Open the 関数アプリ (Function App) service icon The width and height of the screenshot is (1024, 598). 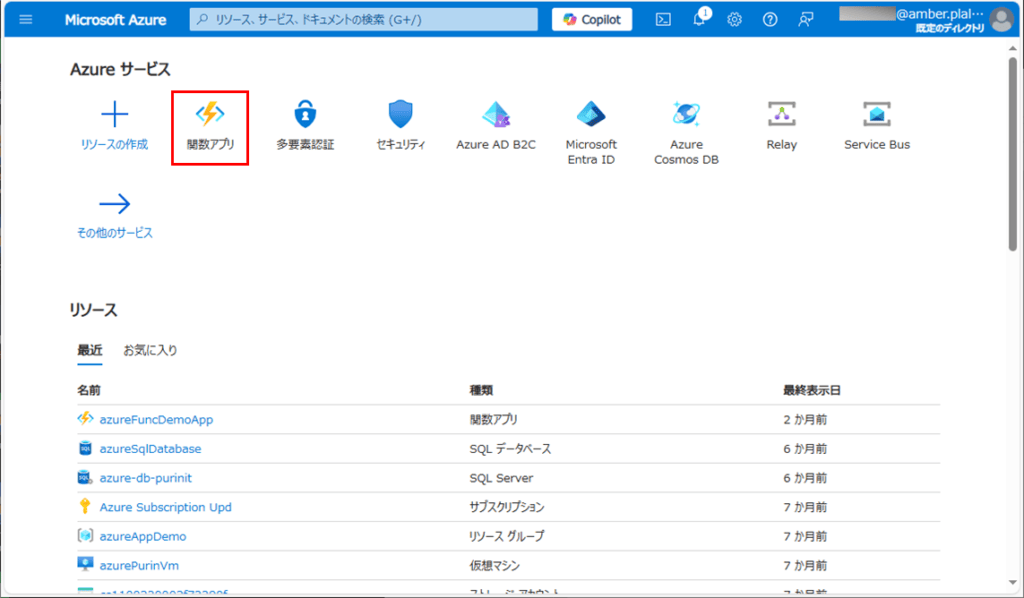(210, 115)
